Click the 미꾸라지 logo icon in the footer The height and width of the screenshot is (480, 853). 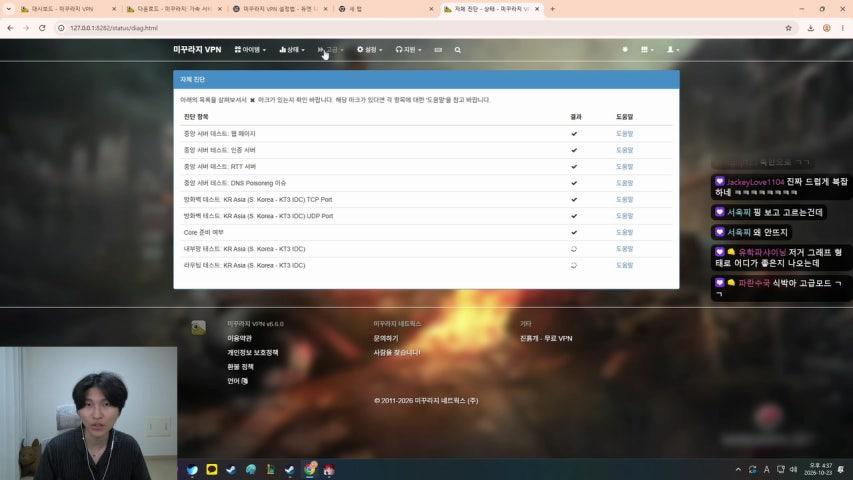point(199,328)
